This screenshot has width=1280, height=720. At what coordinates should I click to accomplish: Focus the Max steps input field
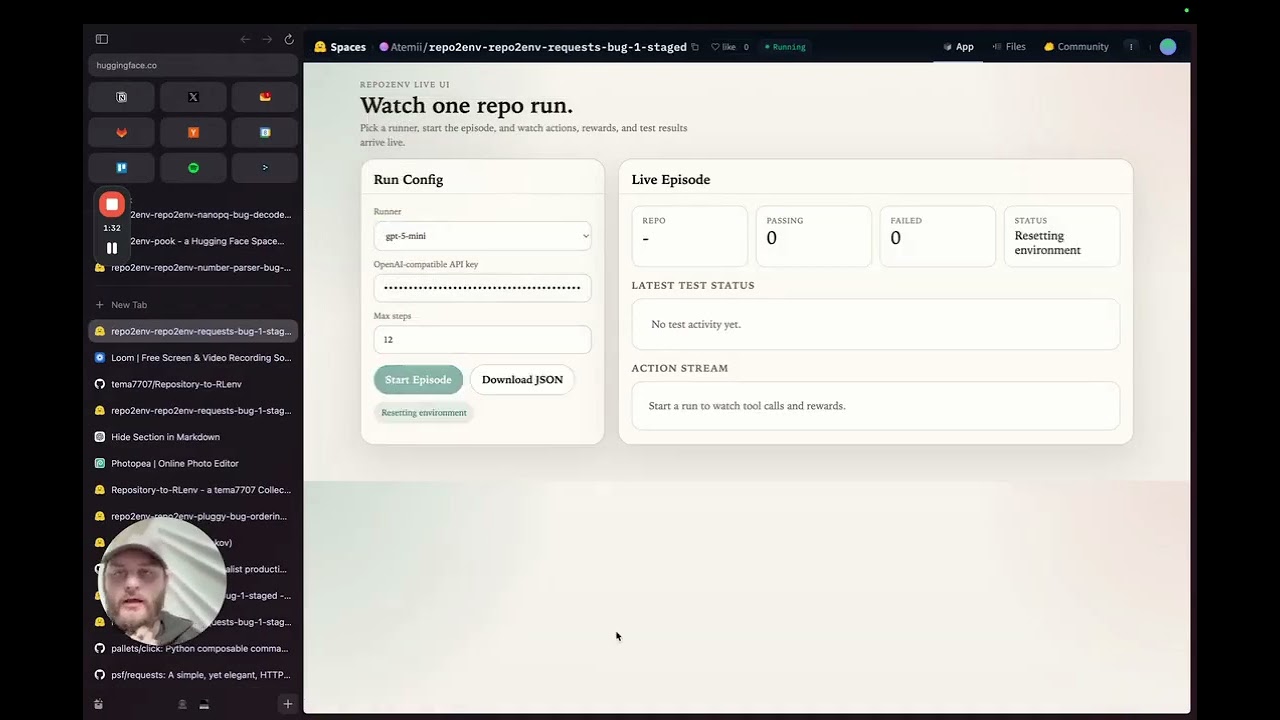tap(482, 339)
